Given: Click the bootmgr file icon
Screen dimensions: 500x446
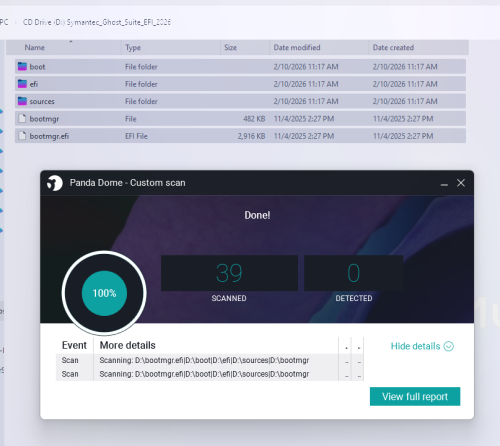Looking at the screenshot, I should tap(22, 118).
